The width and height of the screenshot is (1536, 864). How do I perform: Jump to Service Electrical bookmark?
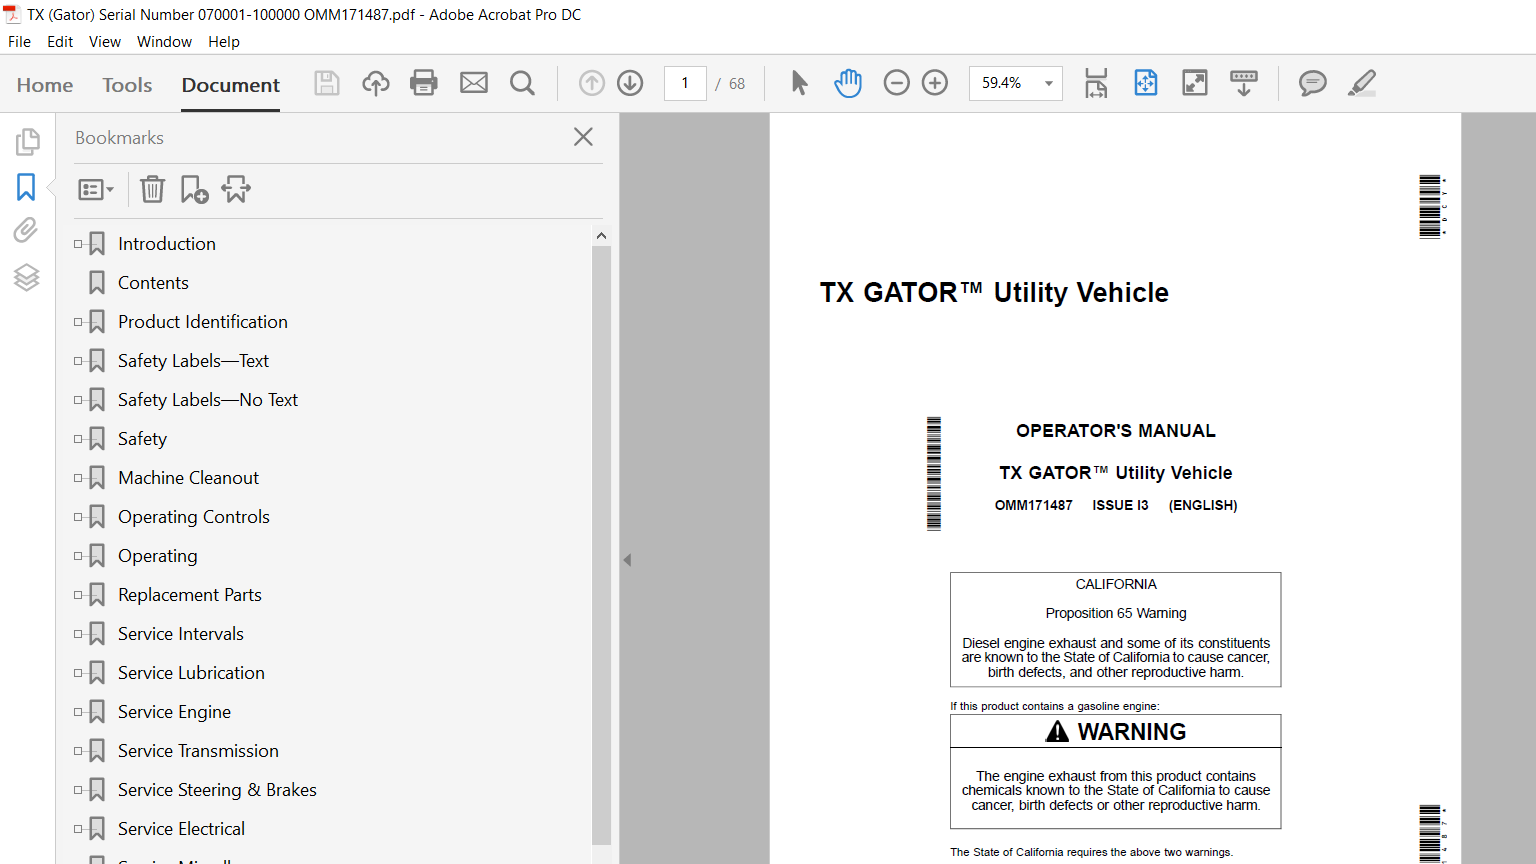[181, 829]
